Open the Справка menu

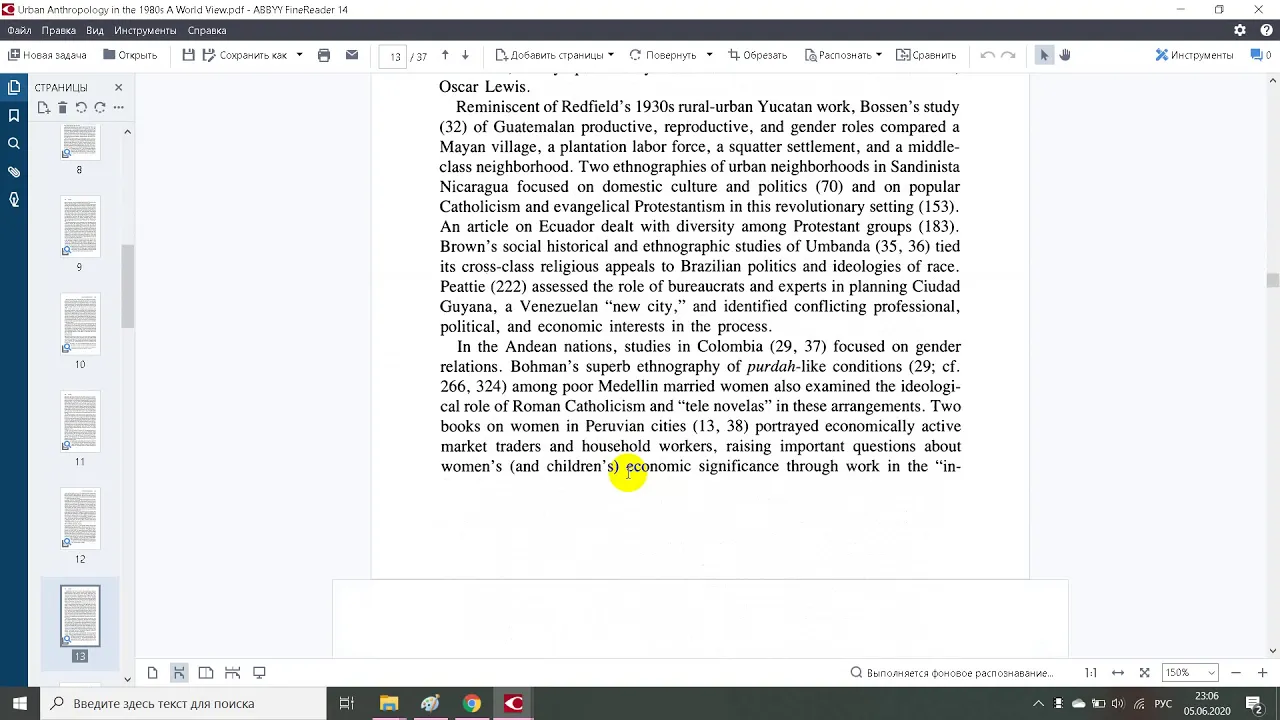coord(207,31)
